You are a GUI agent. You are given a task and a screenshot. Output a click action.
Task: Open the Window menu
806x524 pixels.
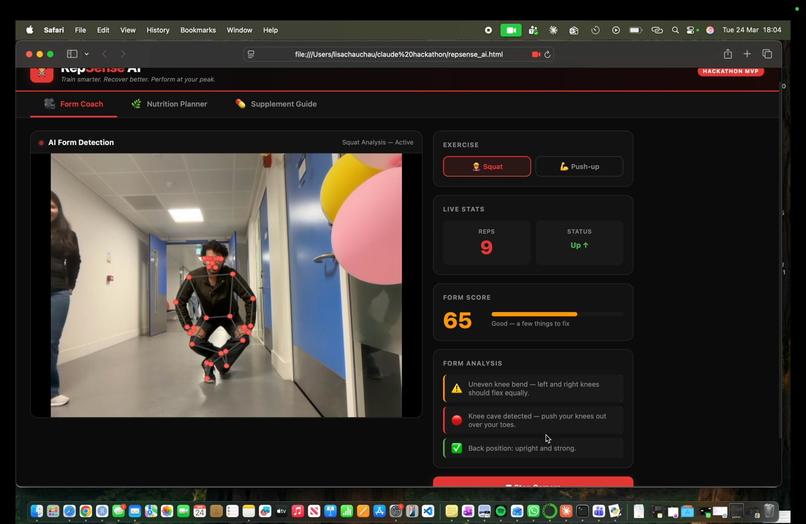pos(240,30)
